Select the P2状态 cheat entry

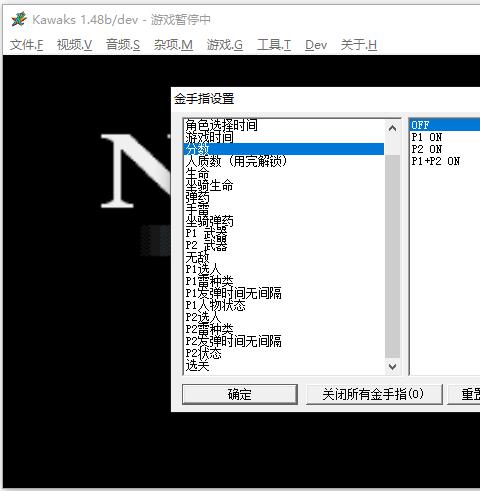tap(284, 353)
